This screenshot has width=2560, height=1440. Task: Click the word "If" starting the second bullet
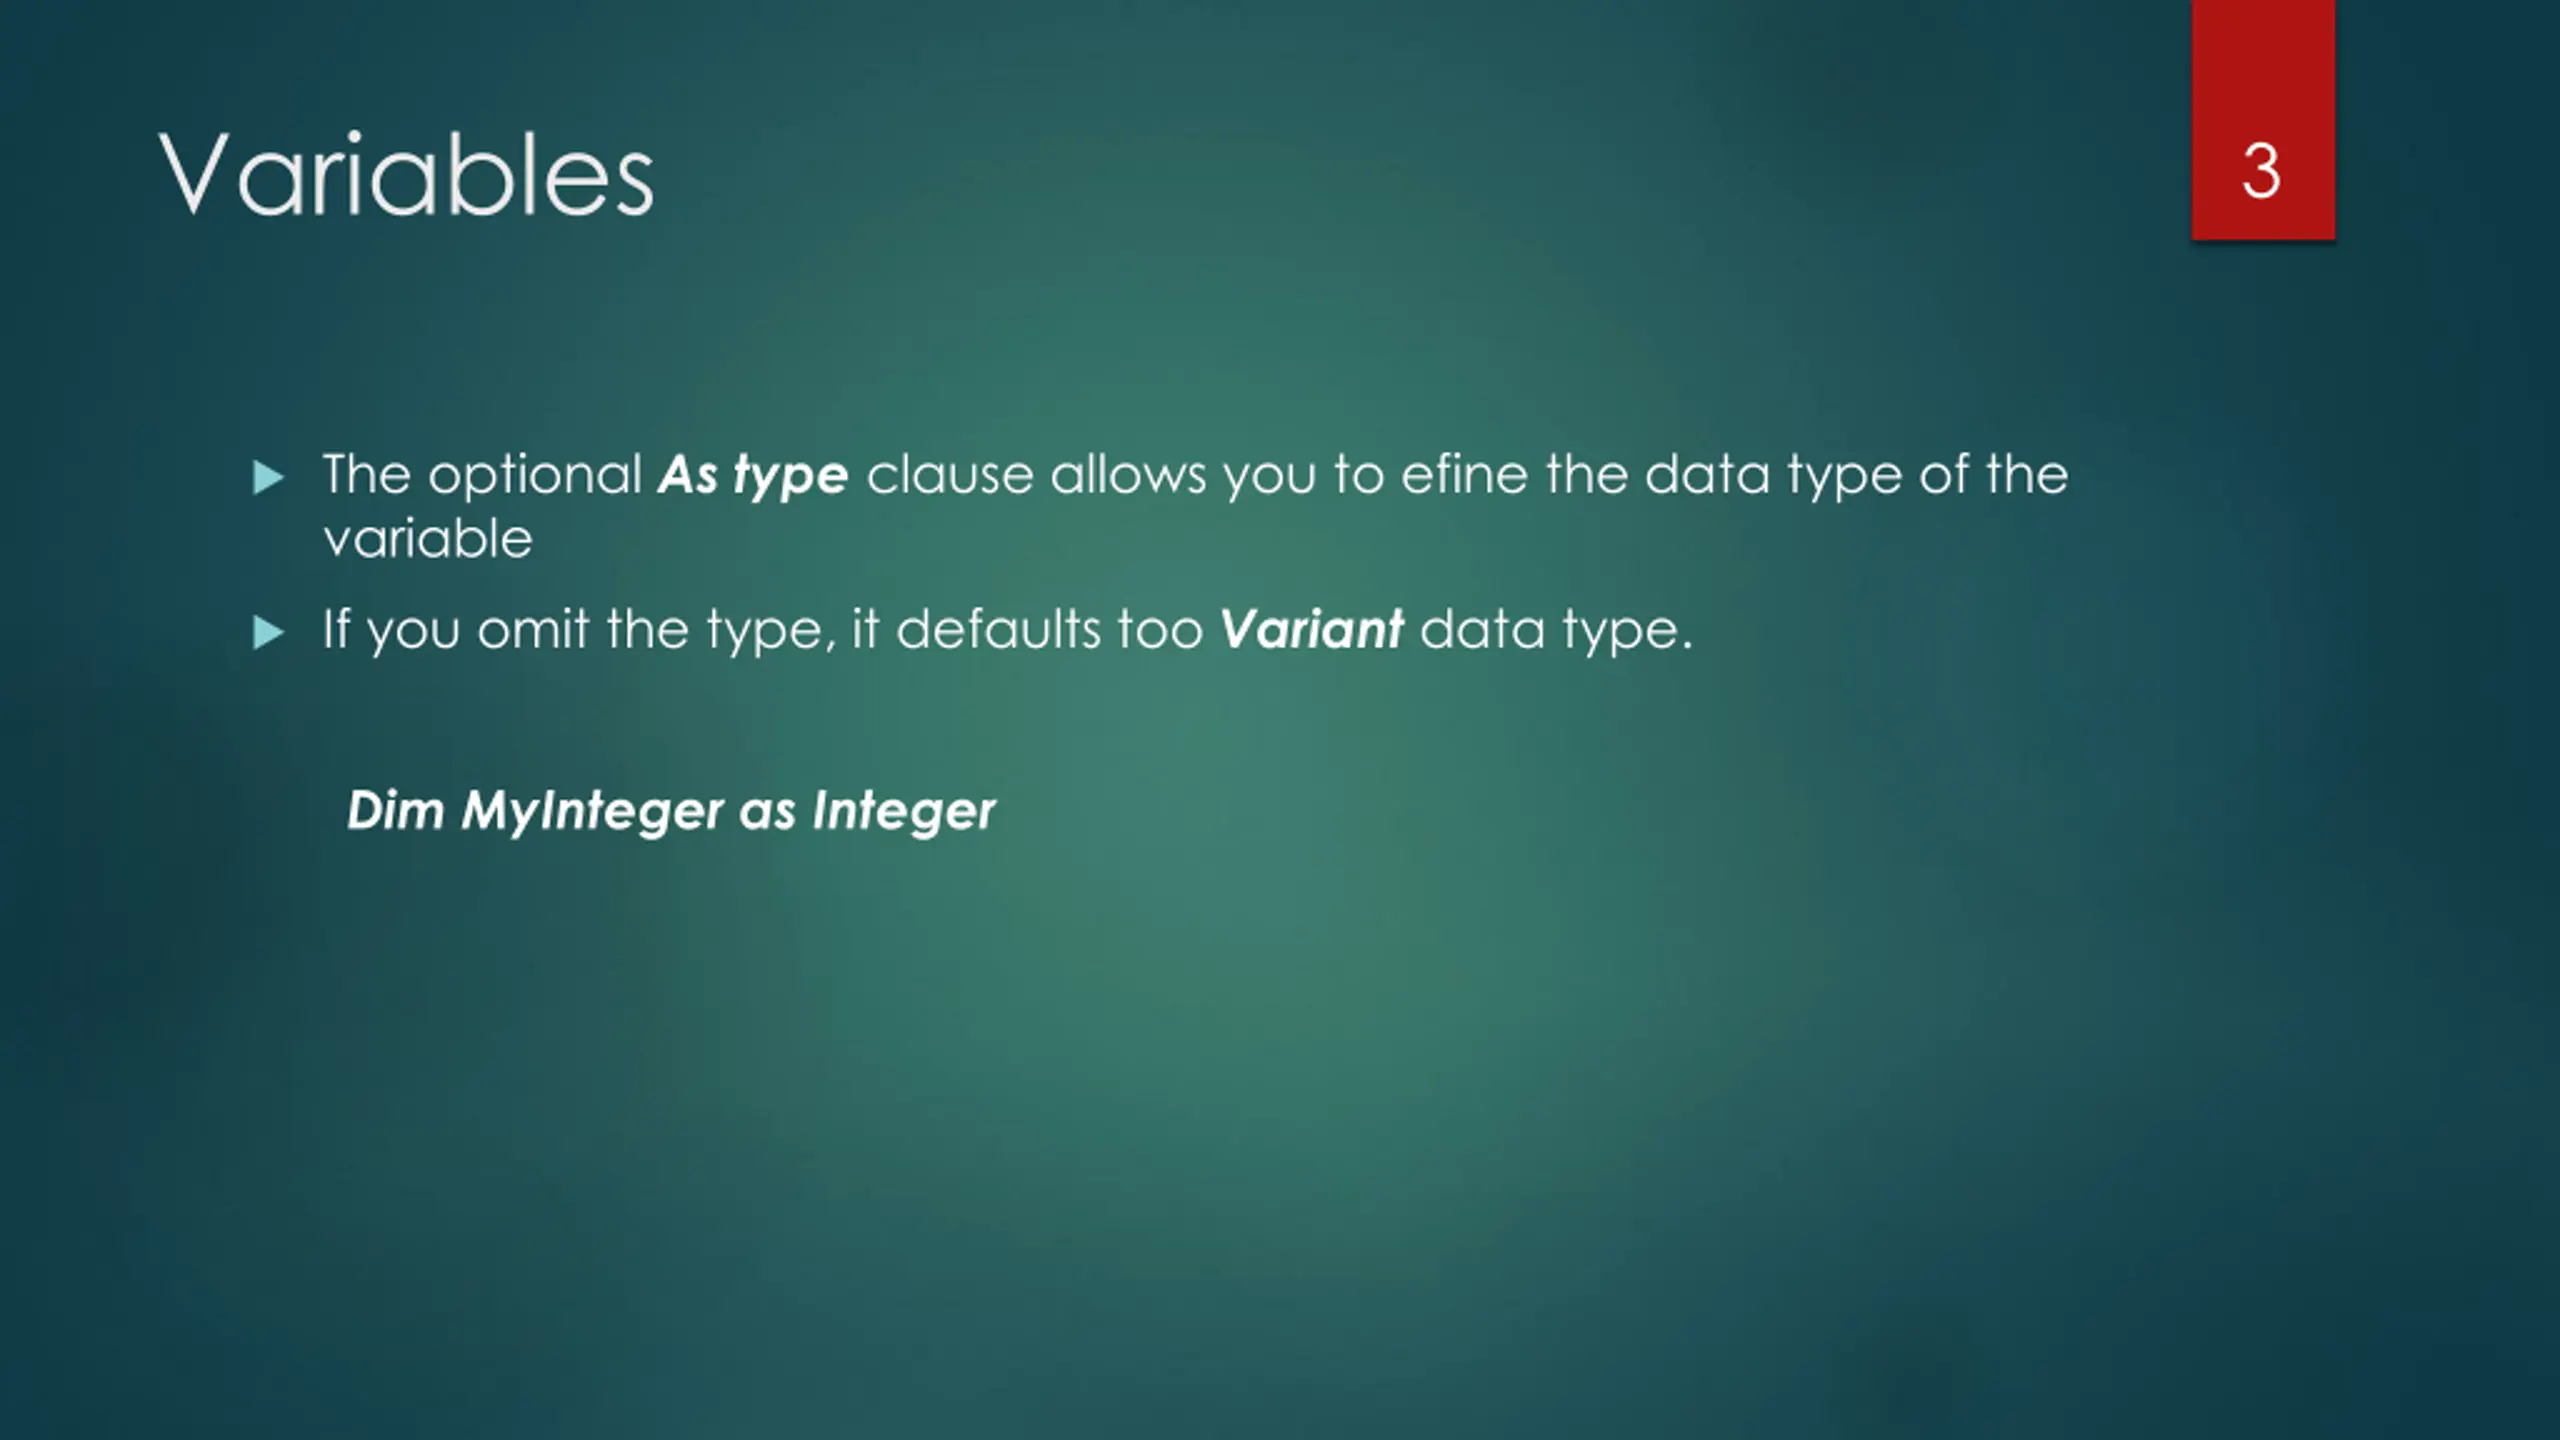point(337,630)
